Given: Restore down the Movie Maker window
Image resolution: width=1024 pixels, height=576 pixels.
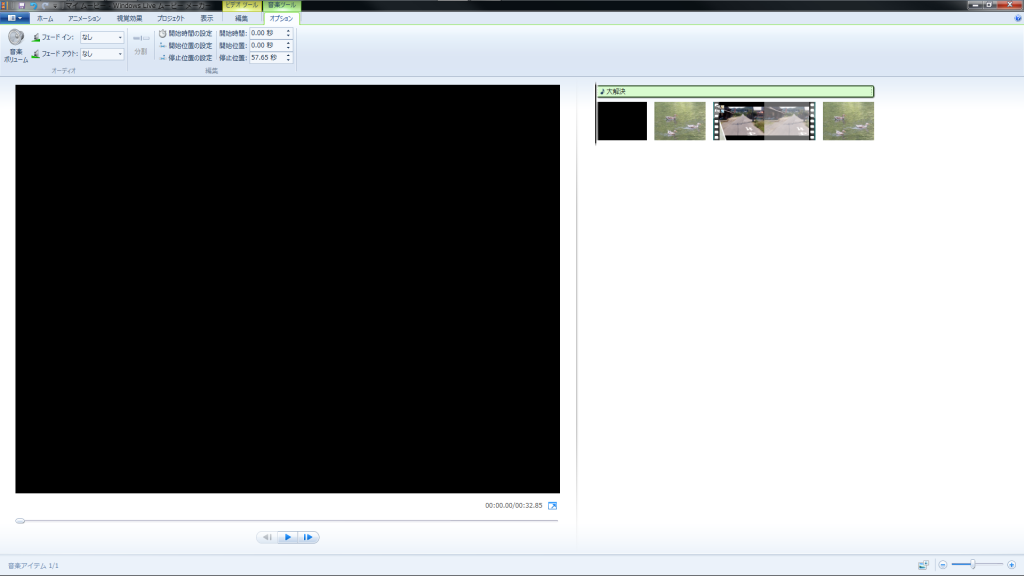Looking at the screenshot, I should tap(989, 5).
